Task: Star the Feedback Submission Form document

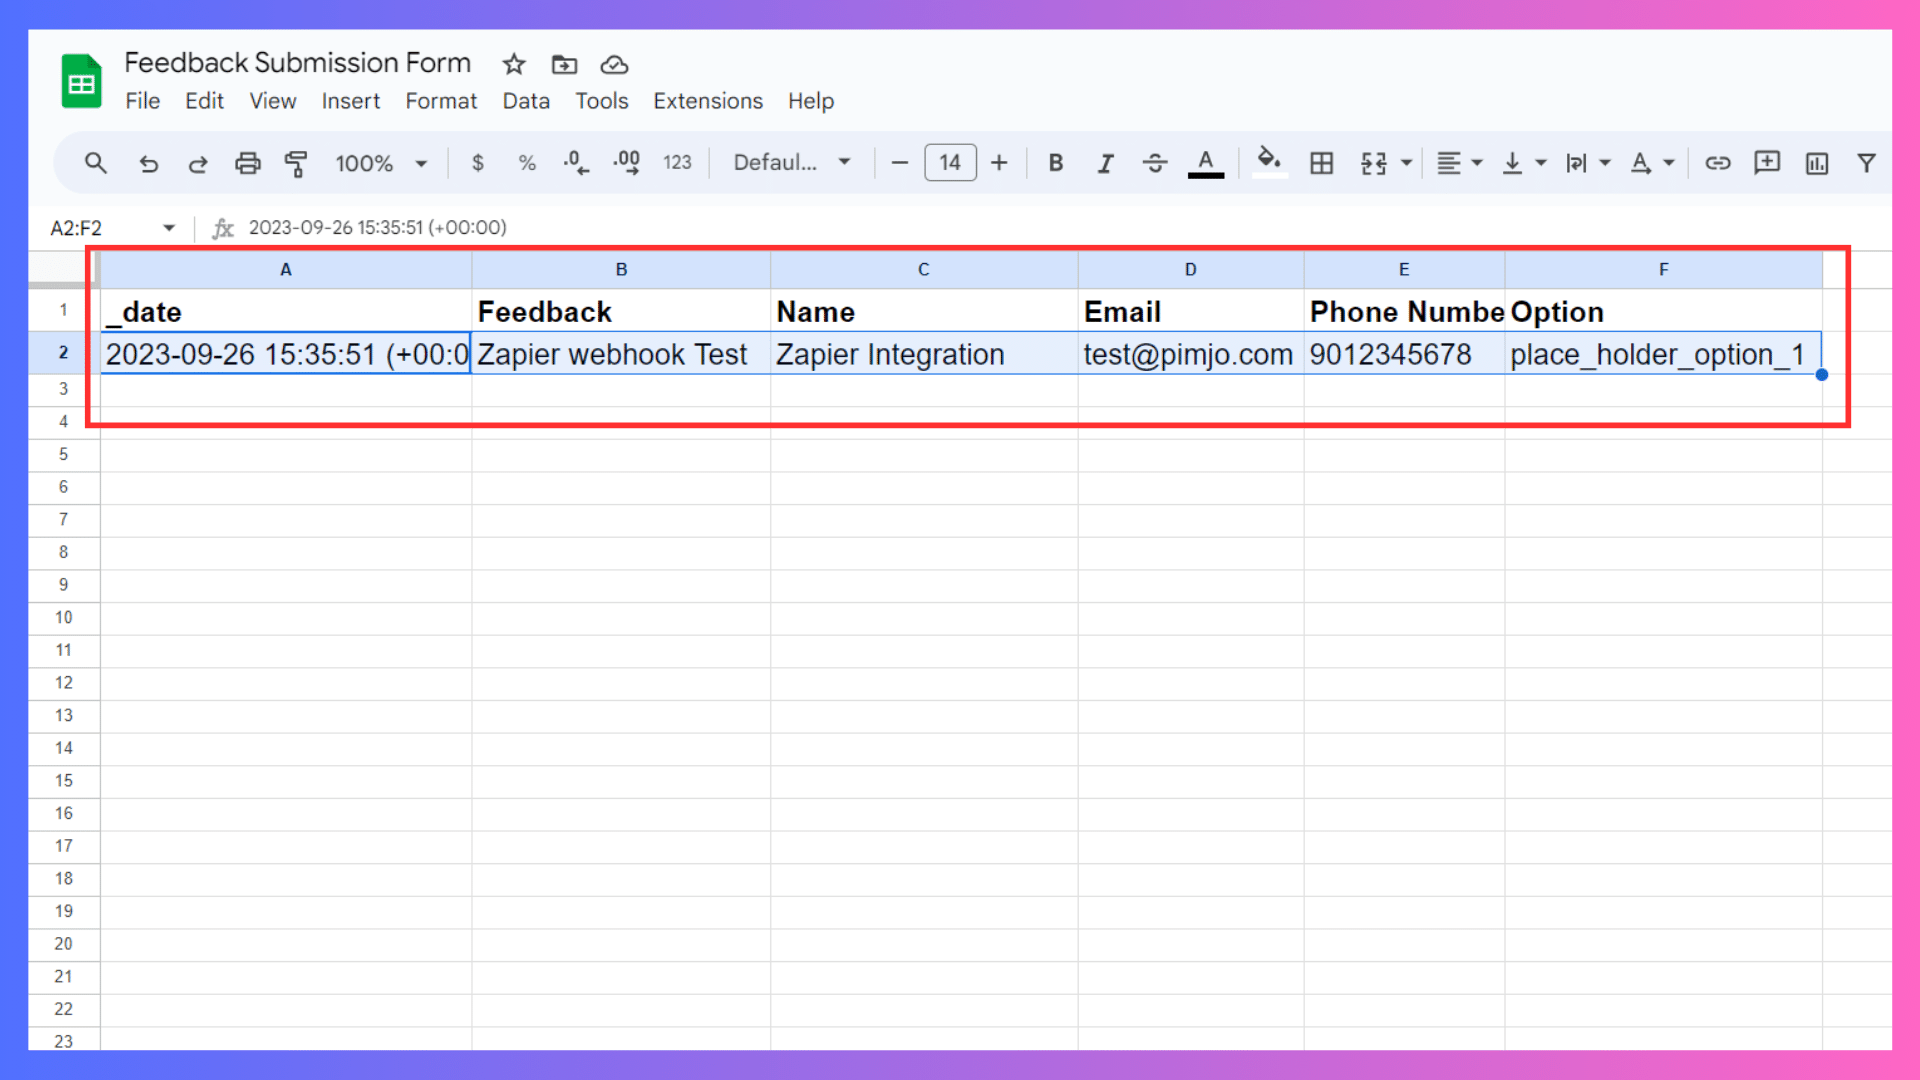Action: pyautogui.click(x=514, y=65)
